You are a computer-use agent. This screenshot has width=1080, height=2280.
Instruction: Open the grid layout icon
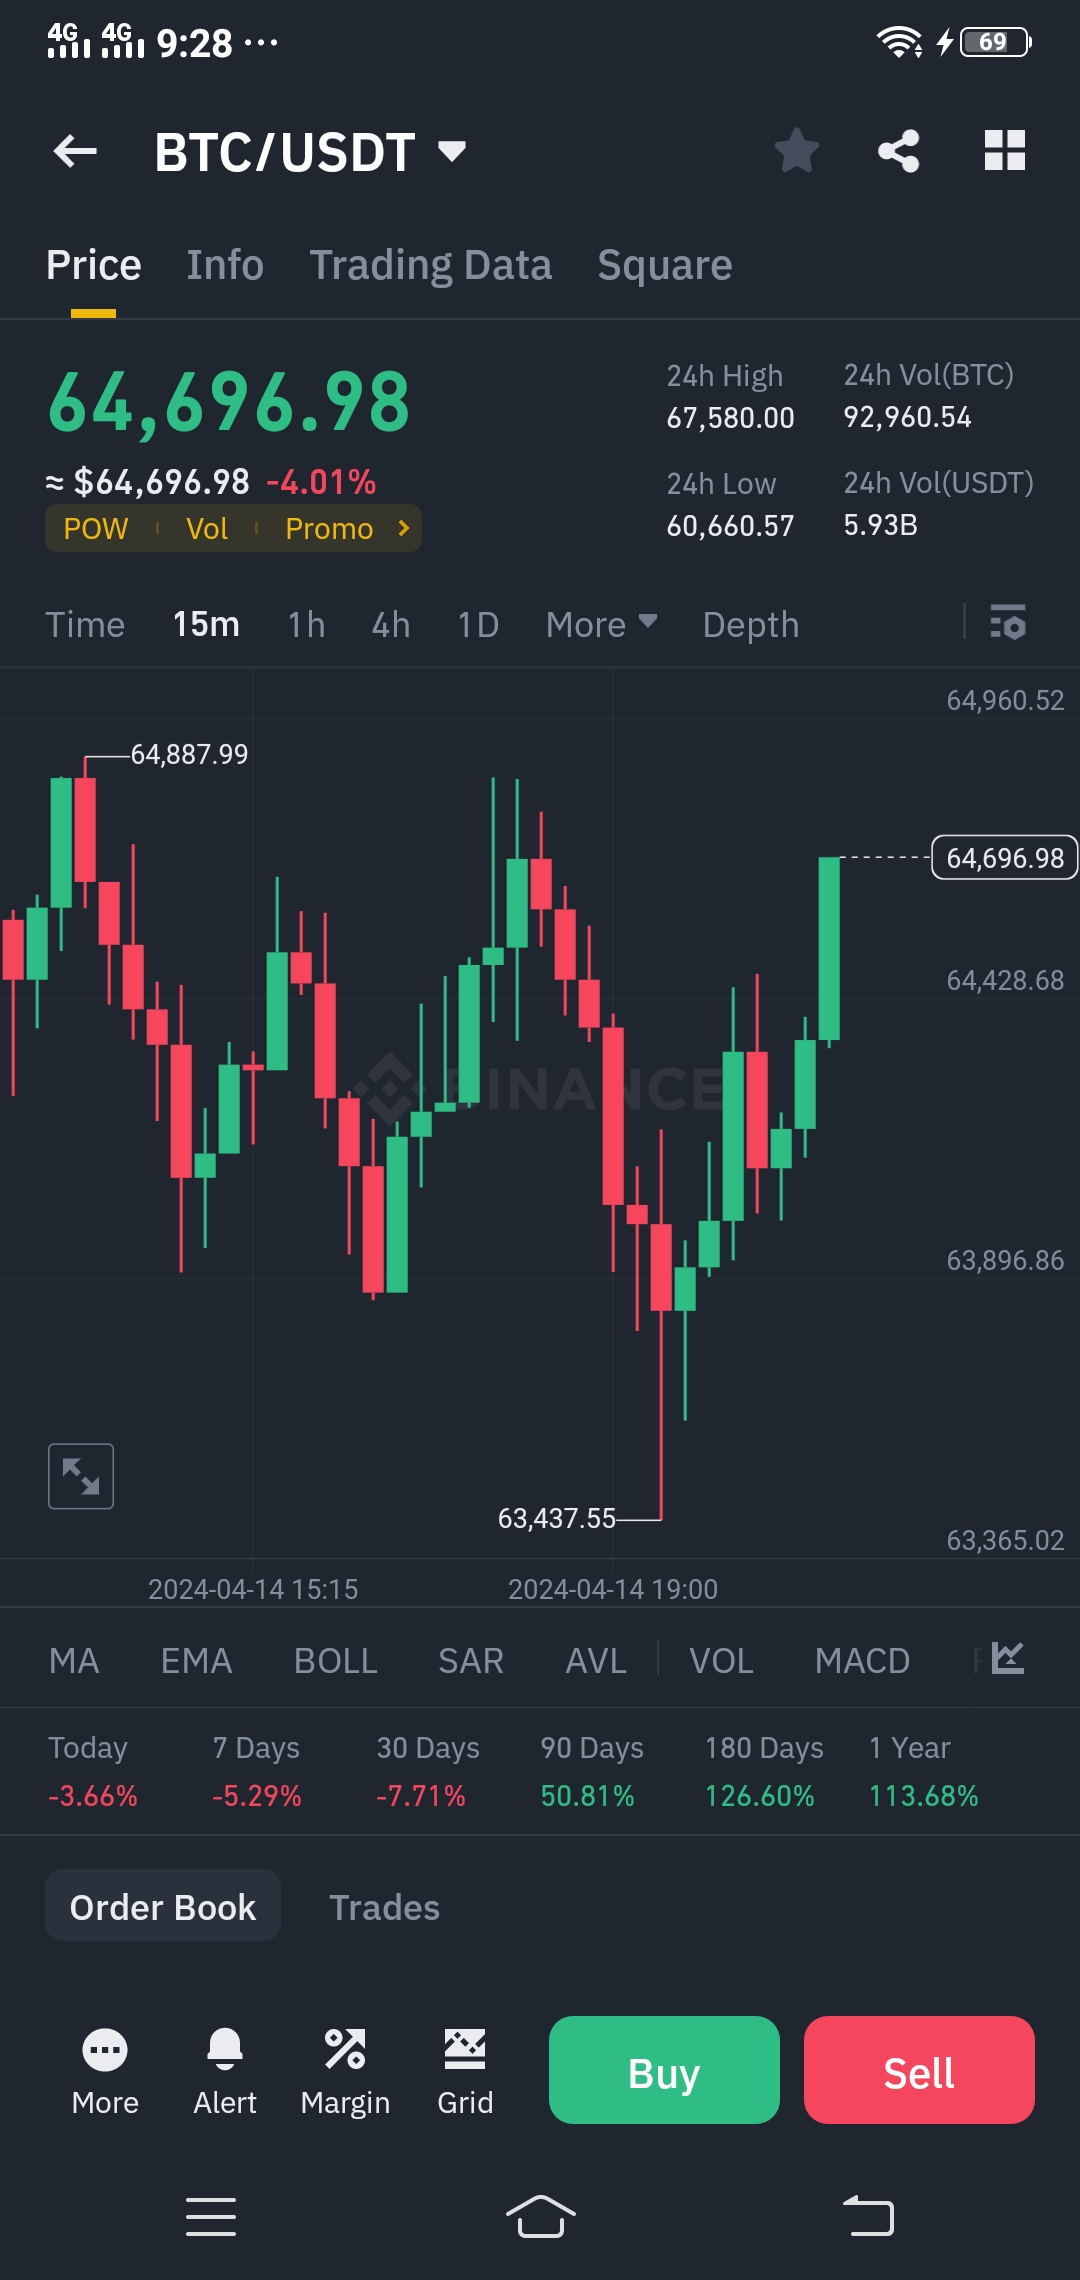click(1005, 151)
